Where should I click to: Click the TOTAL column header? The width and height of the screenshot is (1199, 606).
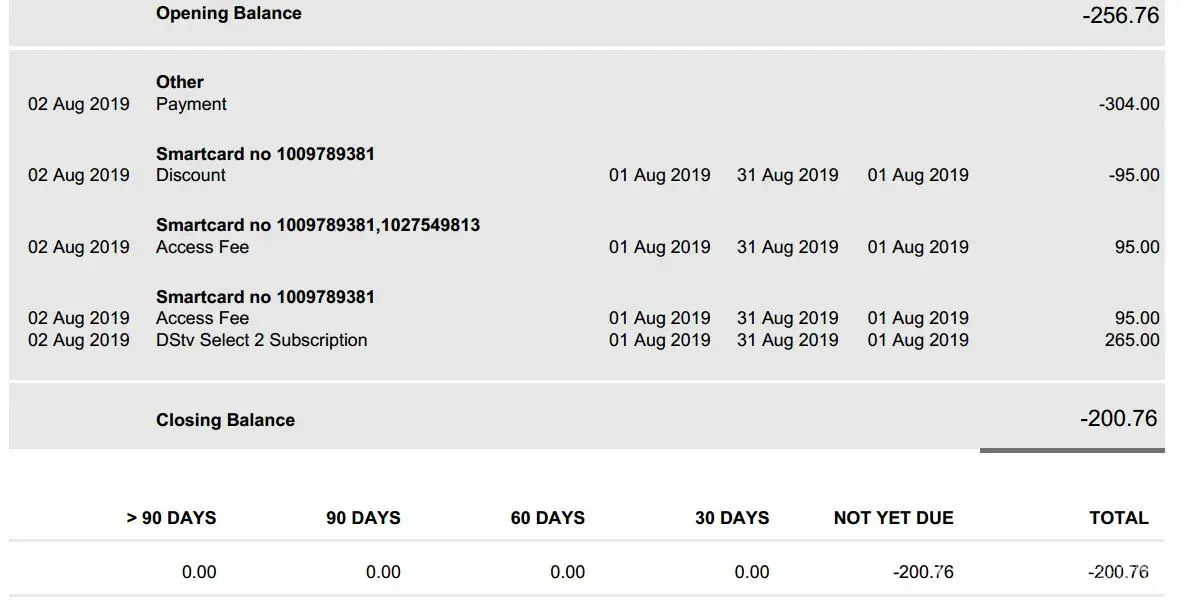(1118, 518)
